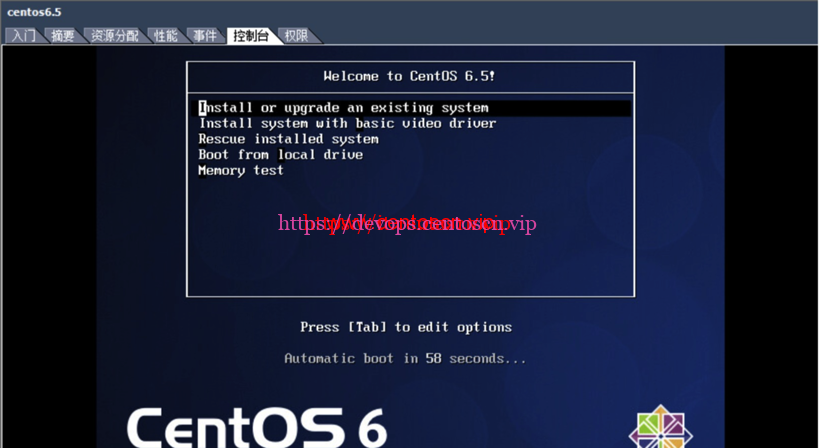
Task: Switch to the 权限 tab
Action: point(296,36)
